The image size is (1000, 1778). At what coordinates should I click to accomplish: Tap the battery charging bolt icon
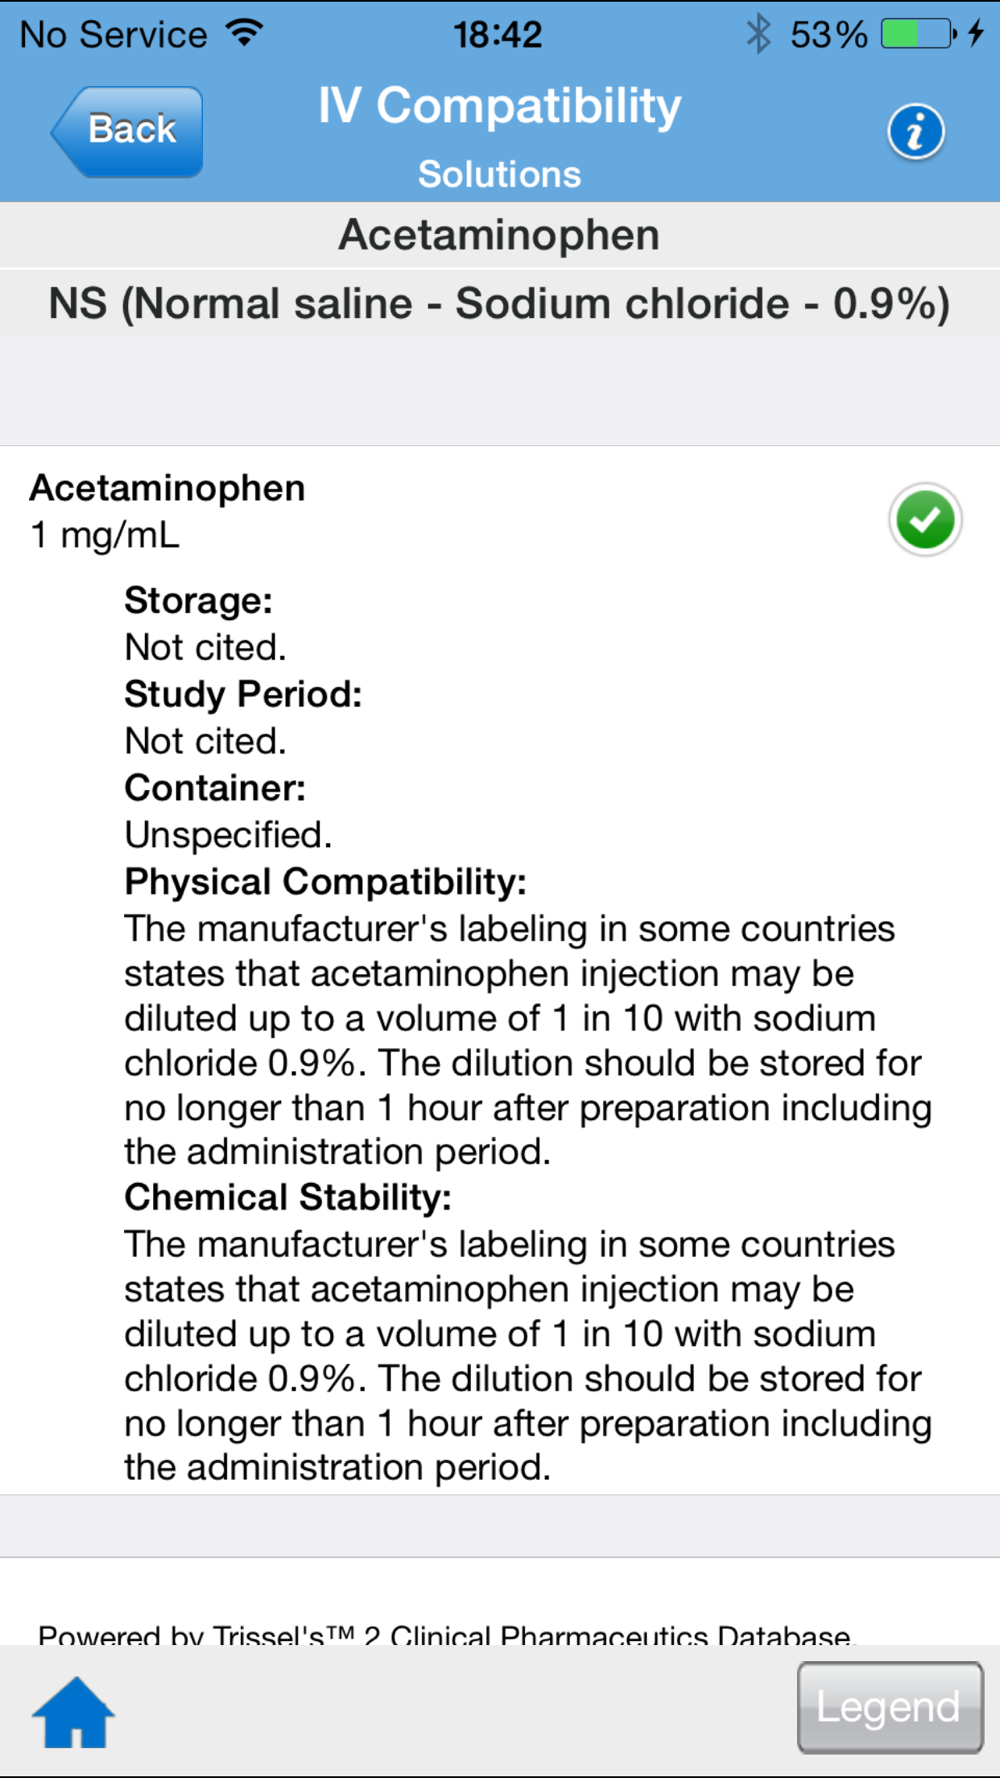[x=976, y=34]
